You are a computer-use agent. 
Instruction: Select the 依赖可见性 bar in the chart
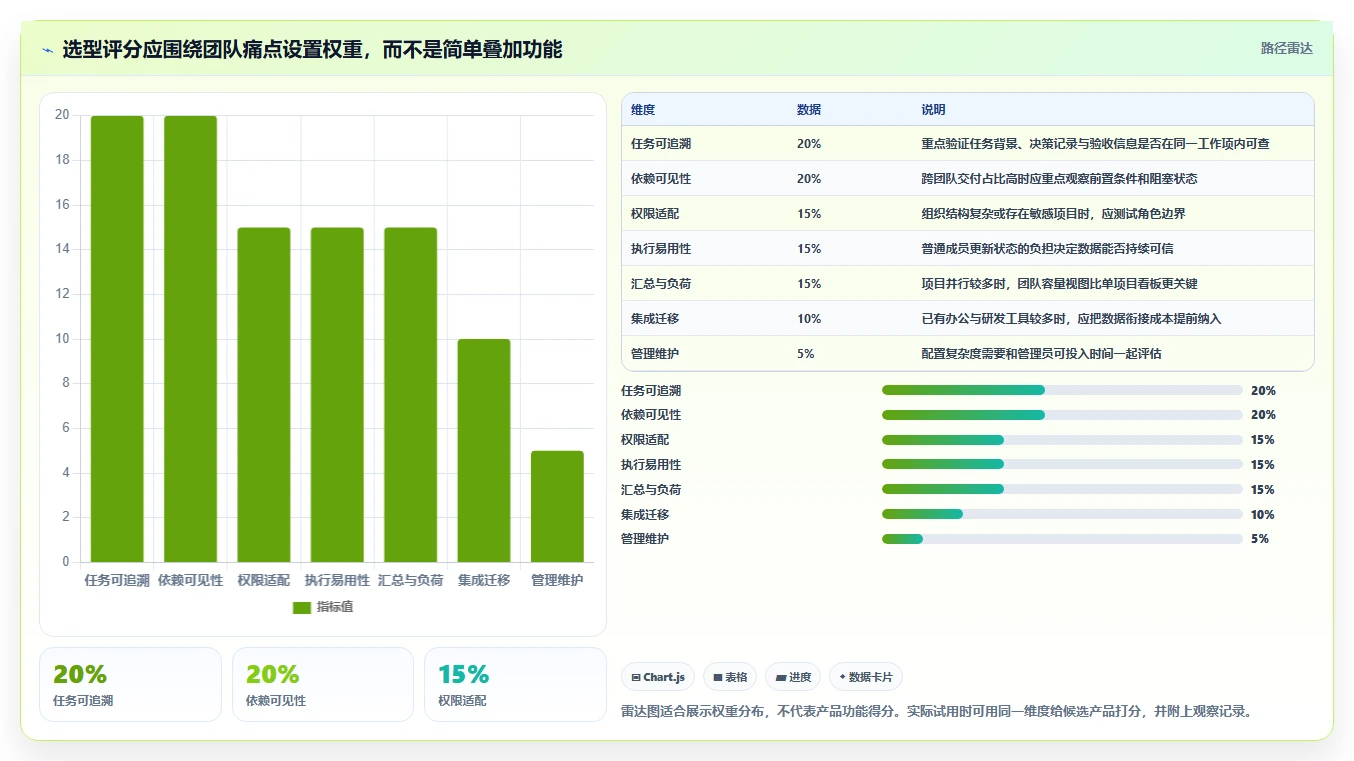(190, 339)
